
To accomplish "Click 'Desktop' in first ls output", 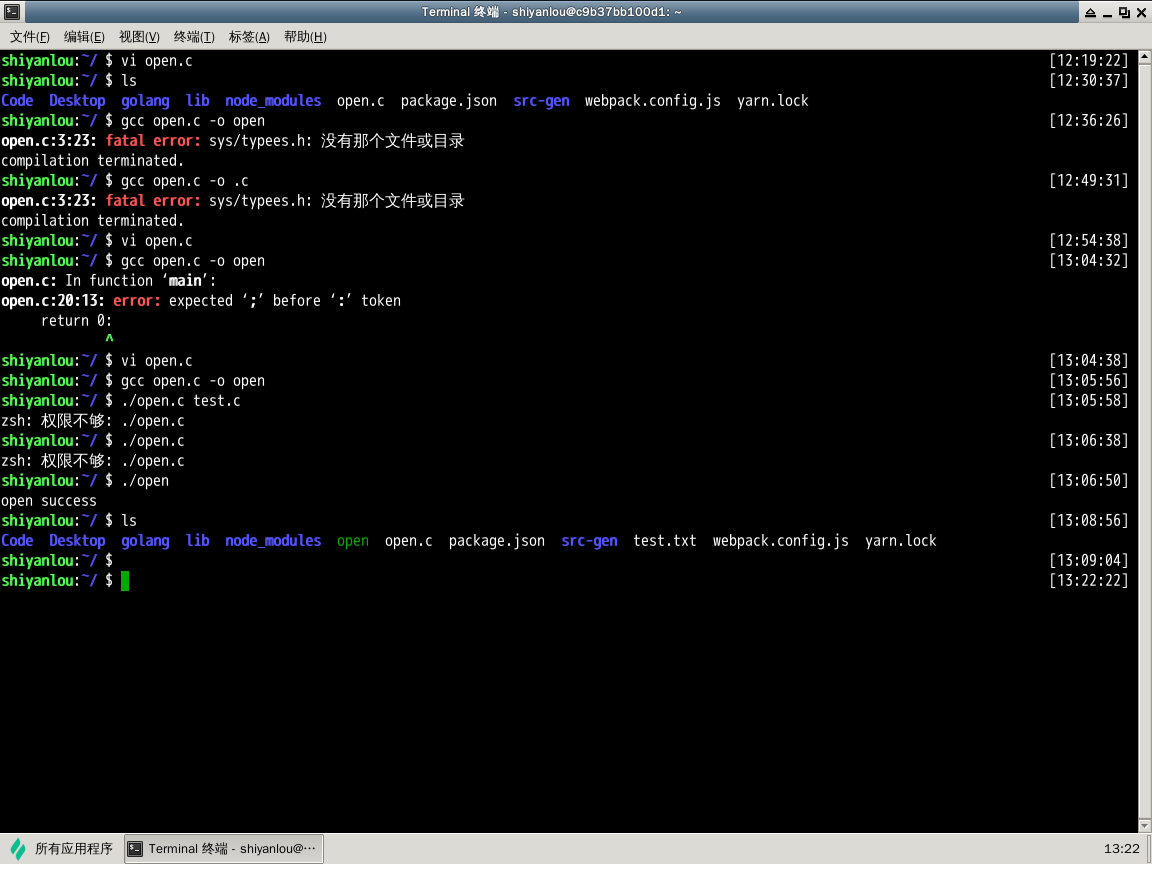I will tap(76, 101).
